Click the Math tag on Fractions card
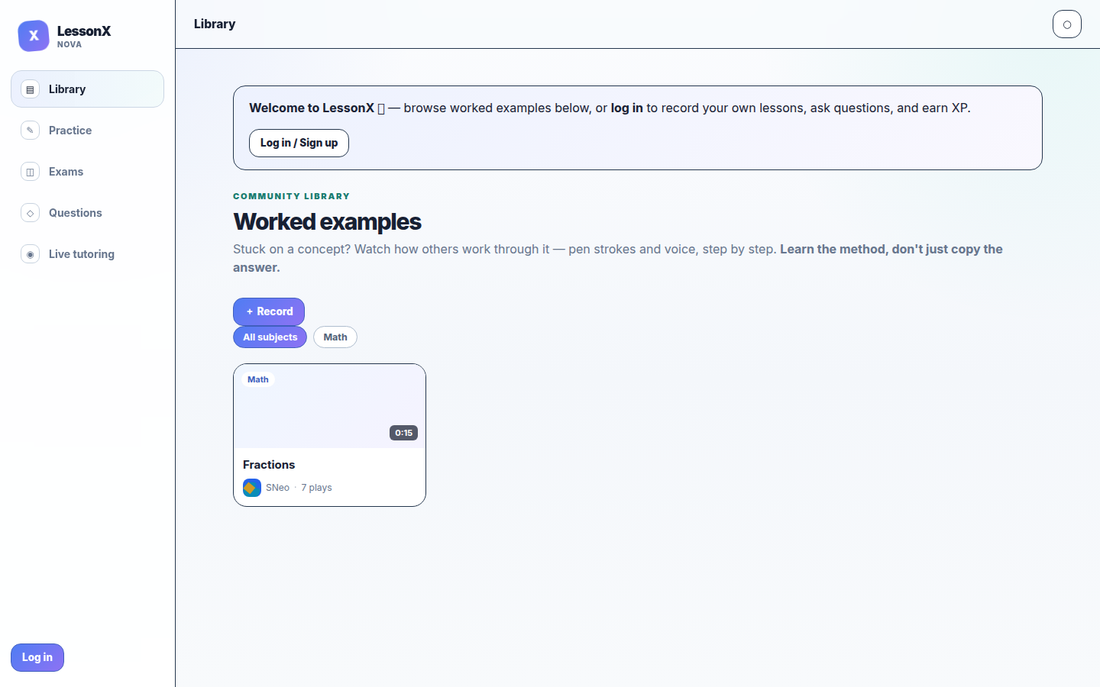The image size is (1100, 687). (257, 380)
